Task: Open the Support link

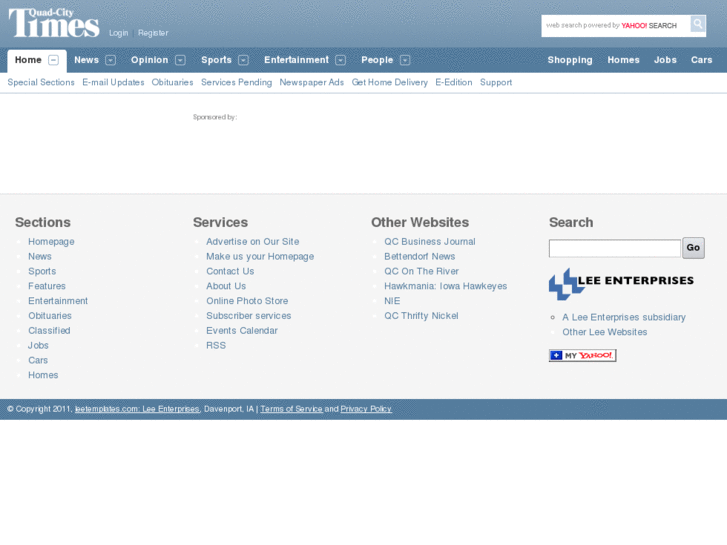Action: pos(496,83)
